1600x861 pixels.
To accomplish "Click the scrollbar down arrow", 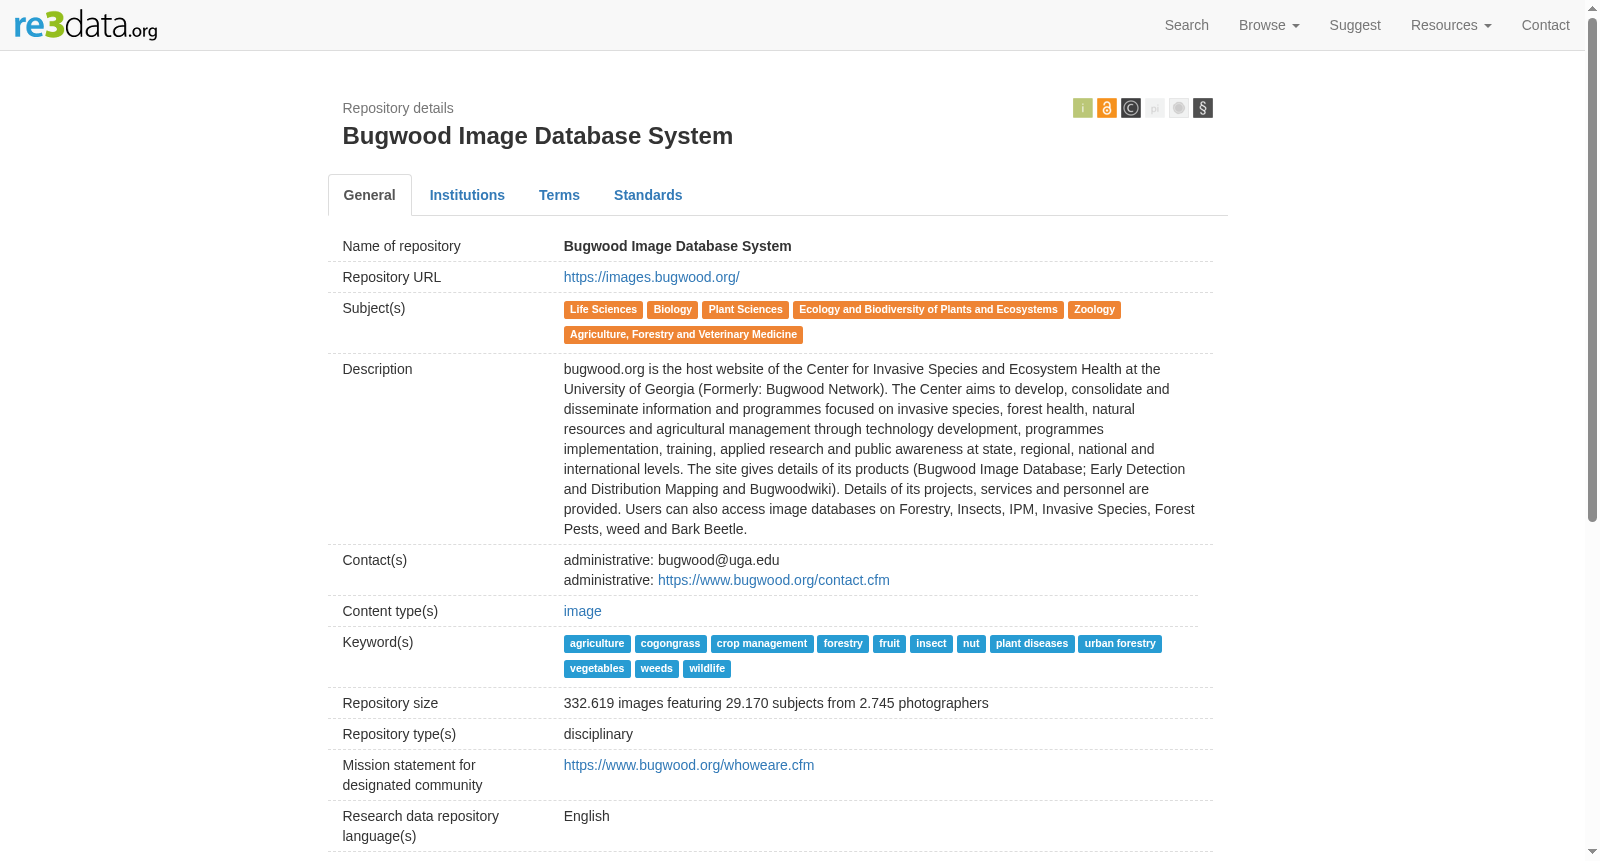I will click(1593, 853).
